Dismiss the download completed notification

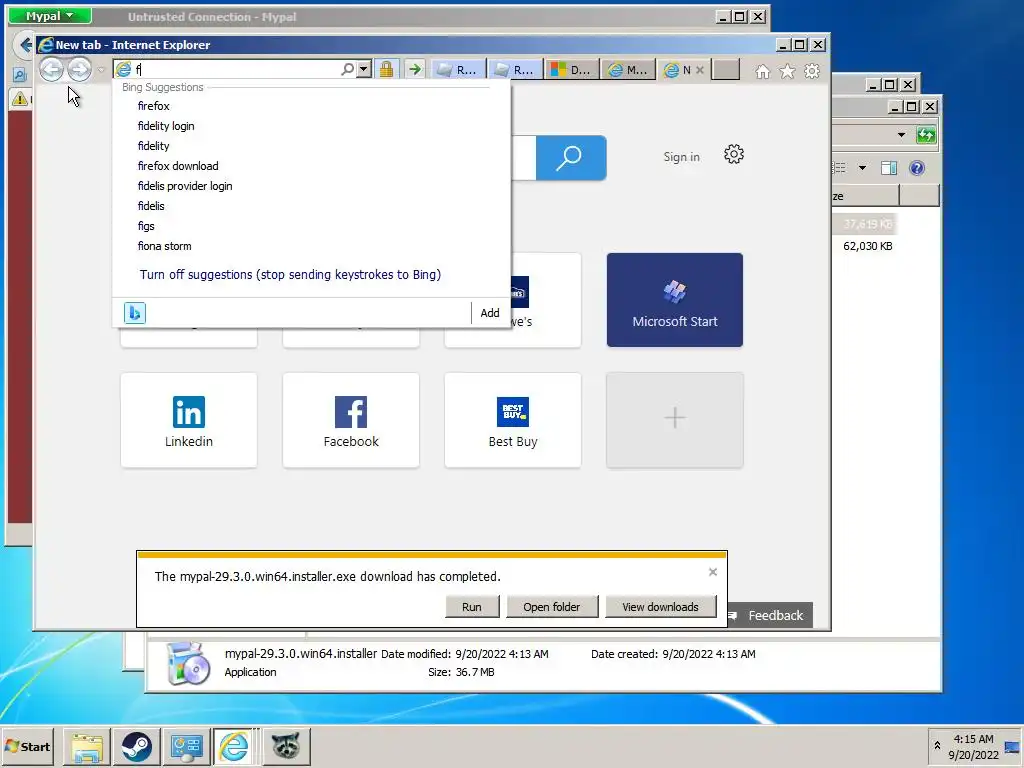click(712, 572)
